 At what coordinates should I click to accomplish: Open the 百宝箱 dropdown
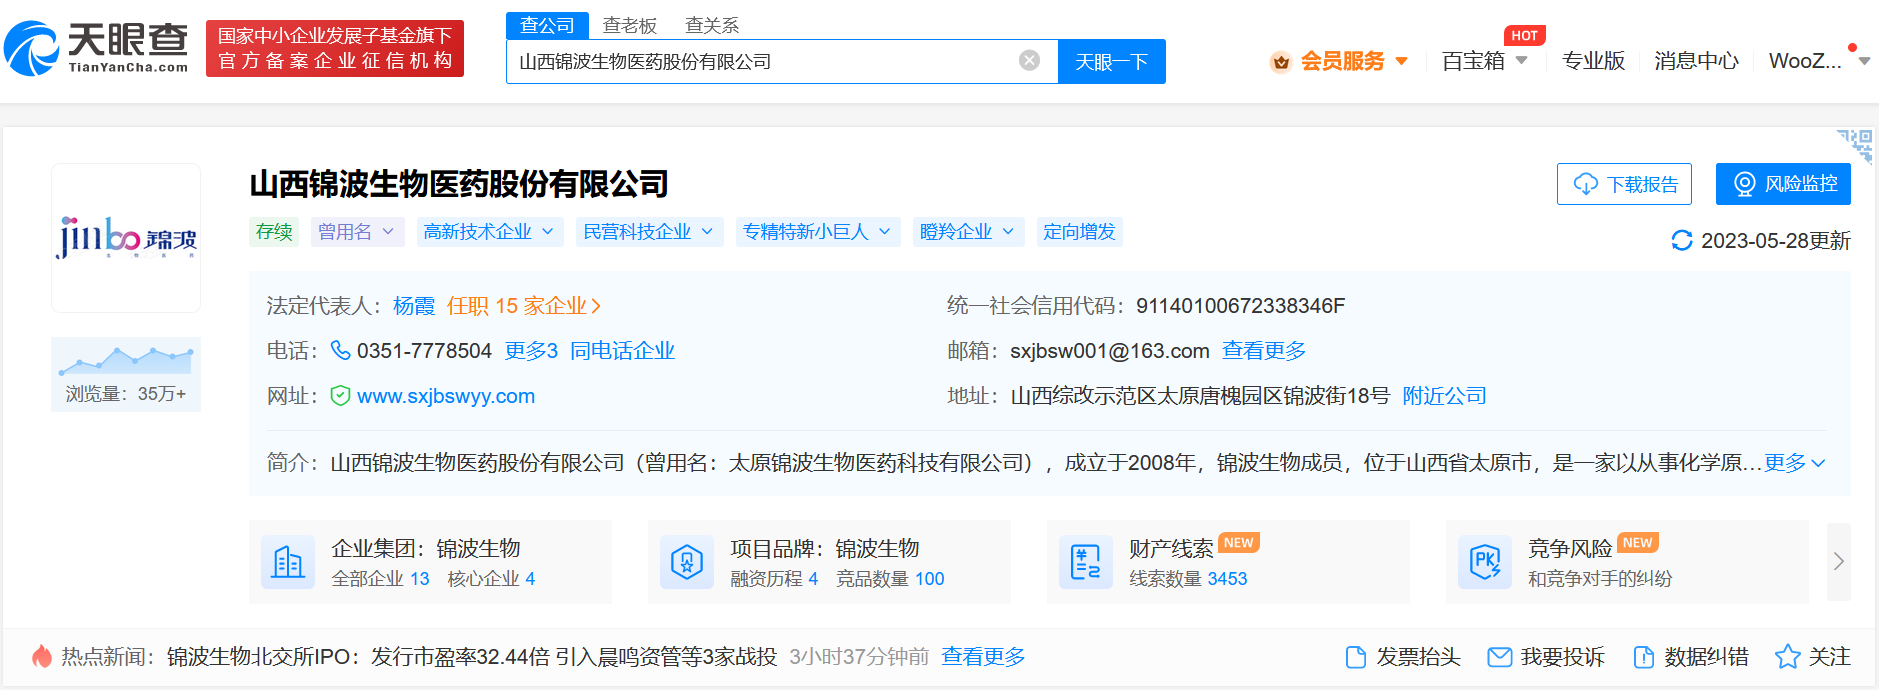click(x=1484, y=62)
